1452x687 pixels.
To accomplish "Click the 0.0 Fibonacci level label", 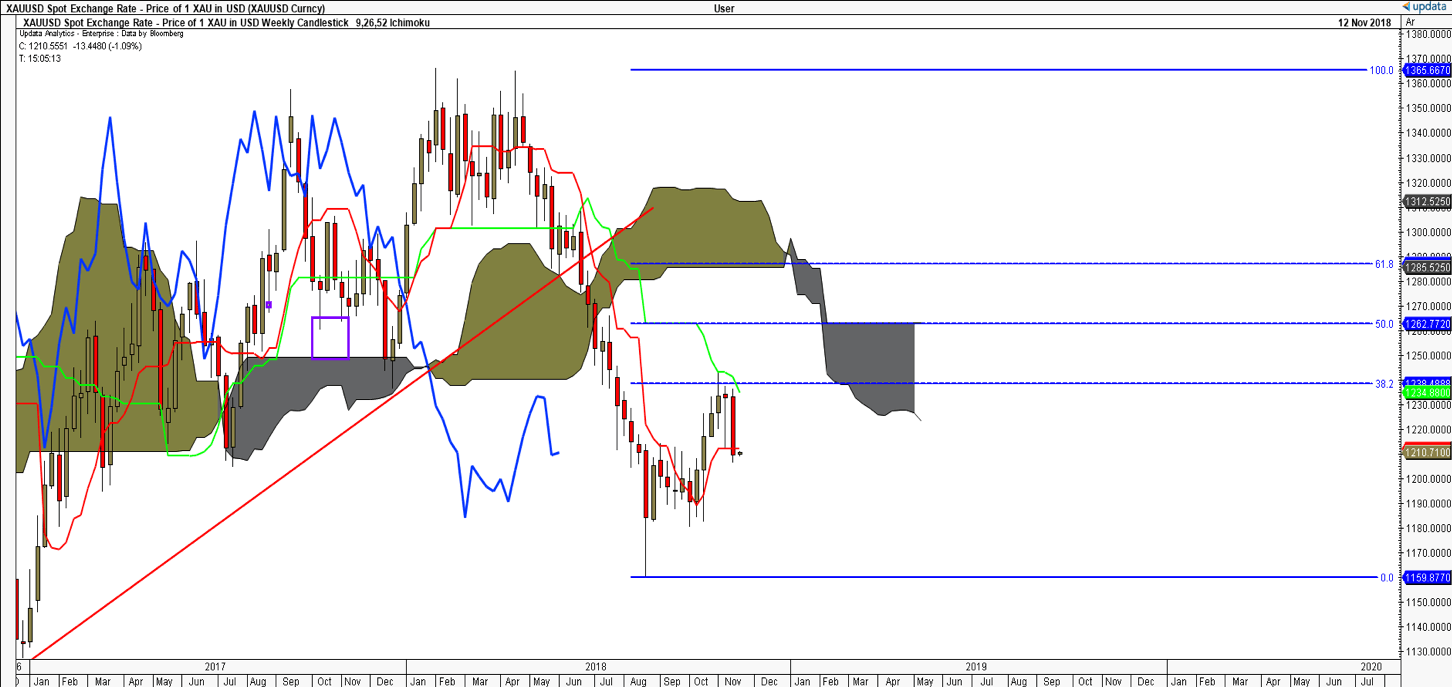I will 1386,578.
